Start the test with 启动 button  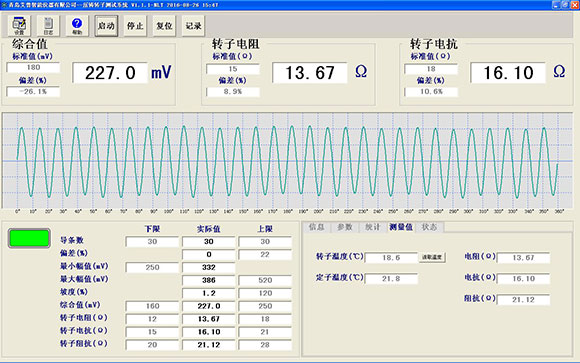[x=106, y=26]
